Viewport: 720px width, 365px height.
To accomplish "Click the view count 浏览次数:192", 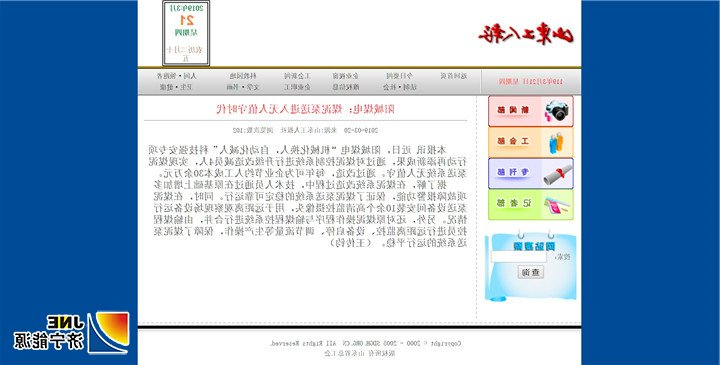I will click(253, 130).
